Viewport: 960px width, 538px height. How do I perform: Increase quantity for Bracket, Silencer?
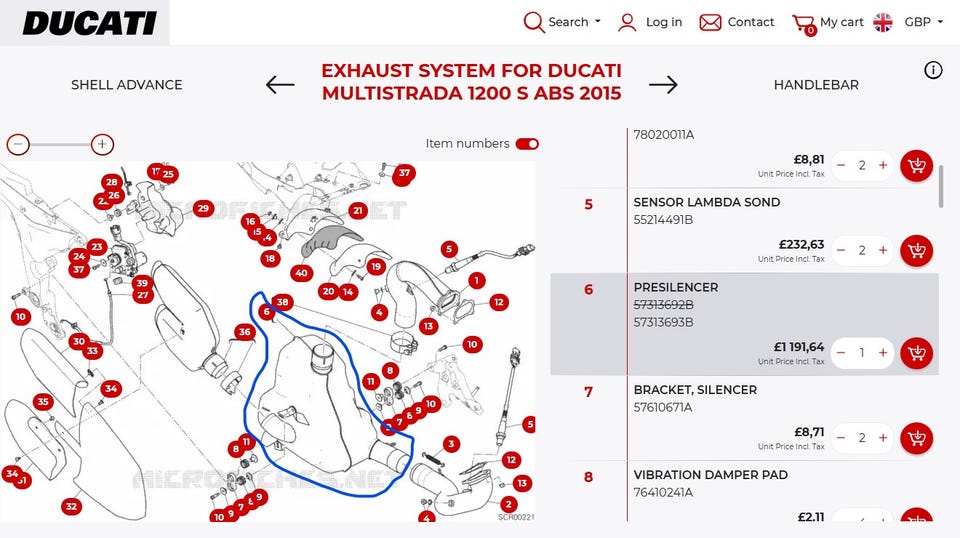(883, 438)
